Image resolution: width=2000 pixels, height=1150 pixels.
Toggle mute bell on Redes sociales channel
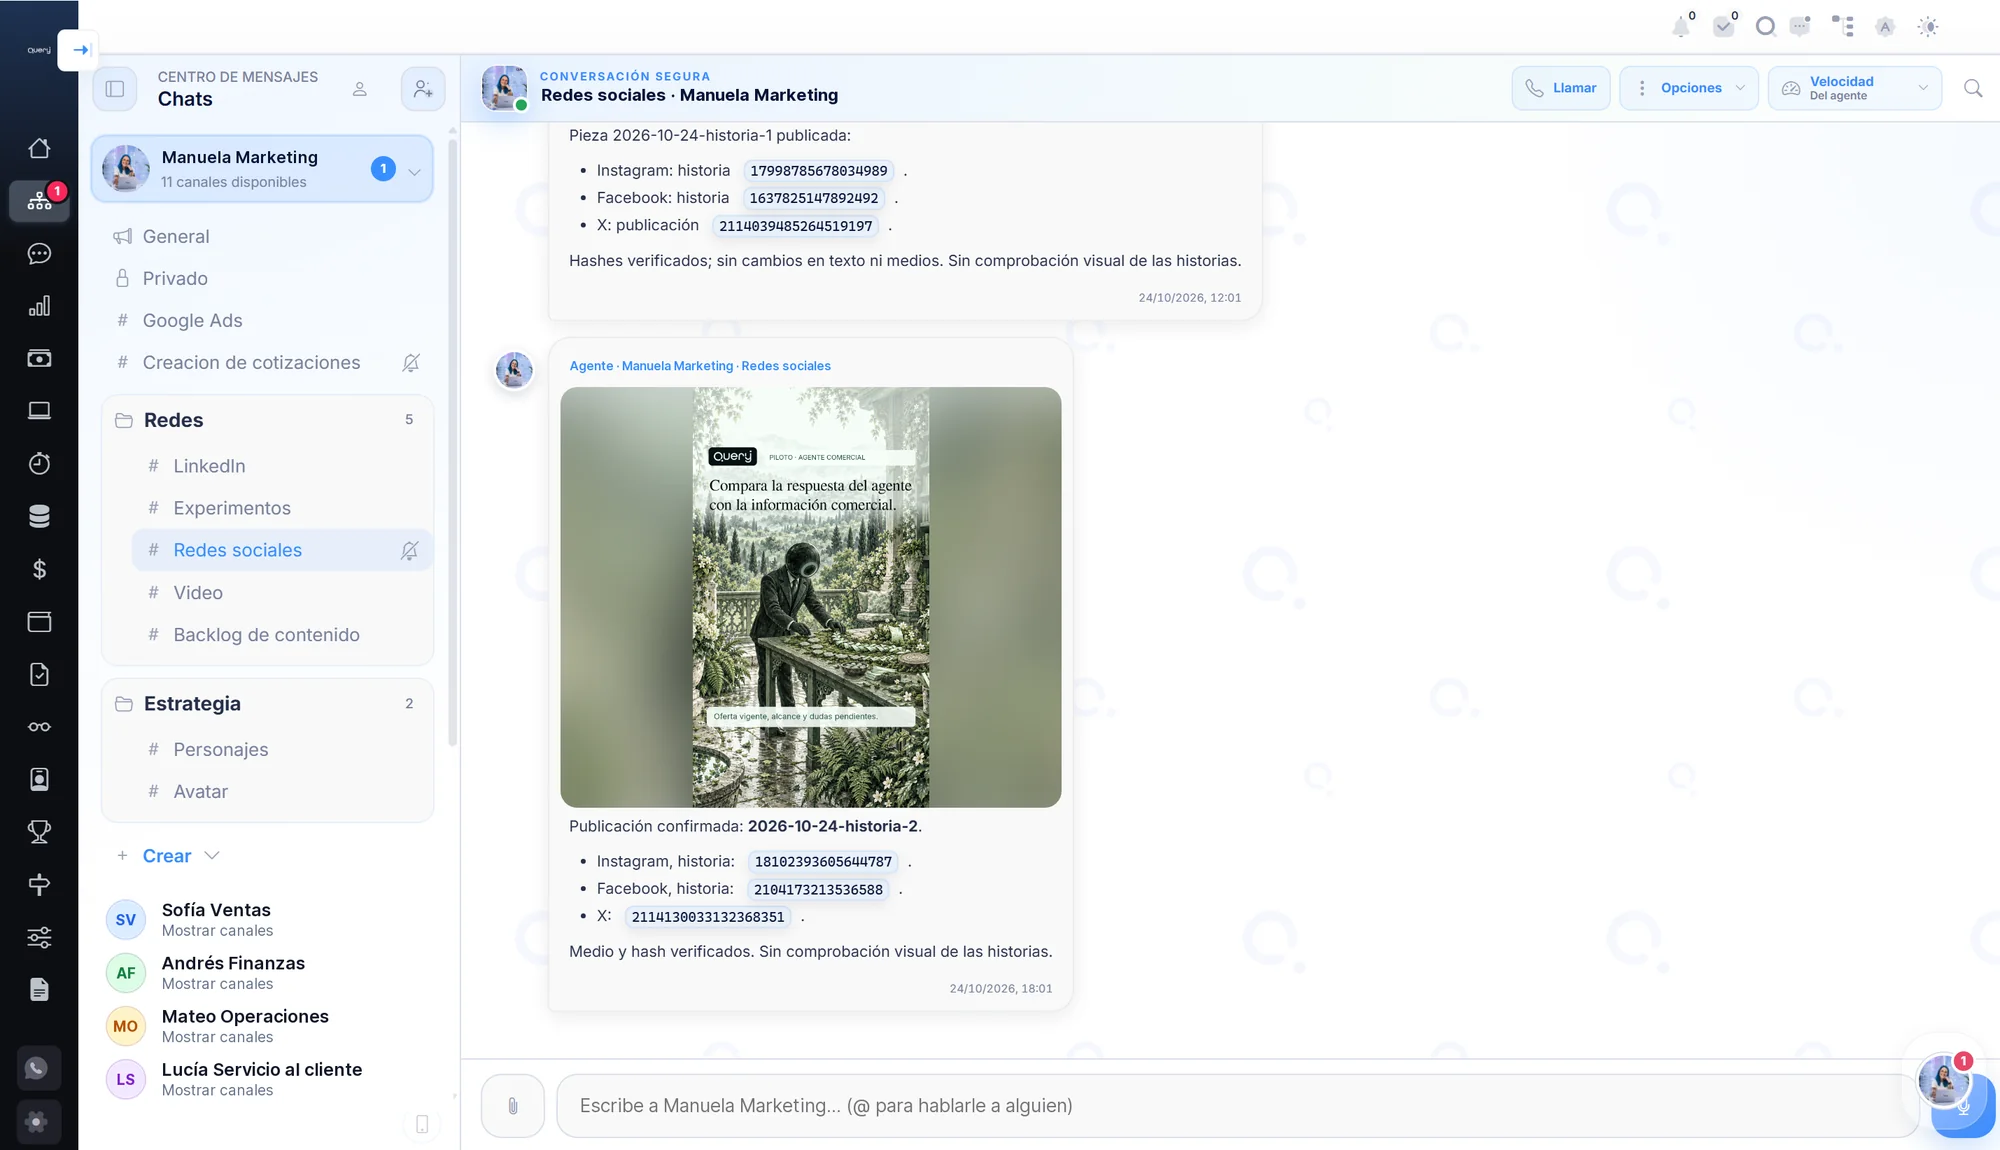[409, 551]
